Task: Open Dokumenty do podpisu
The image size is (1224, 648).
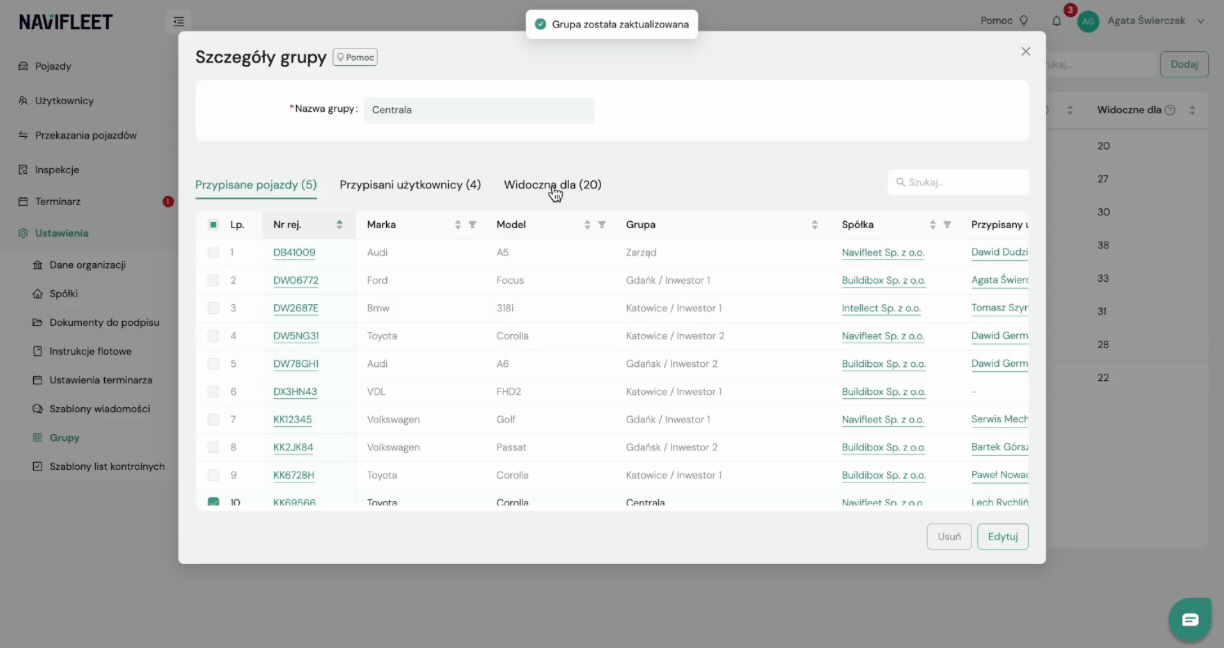Action: coord(104,323)
